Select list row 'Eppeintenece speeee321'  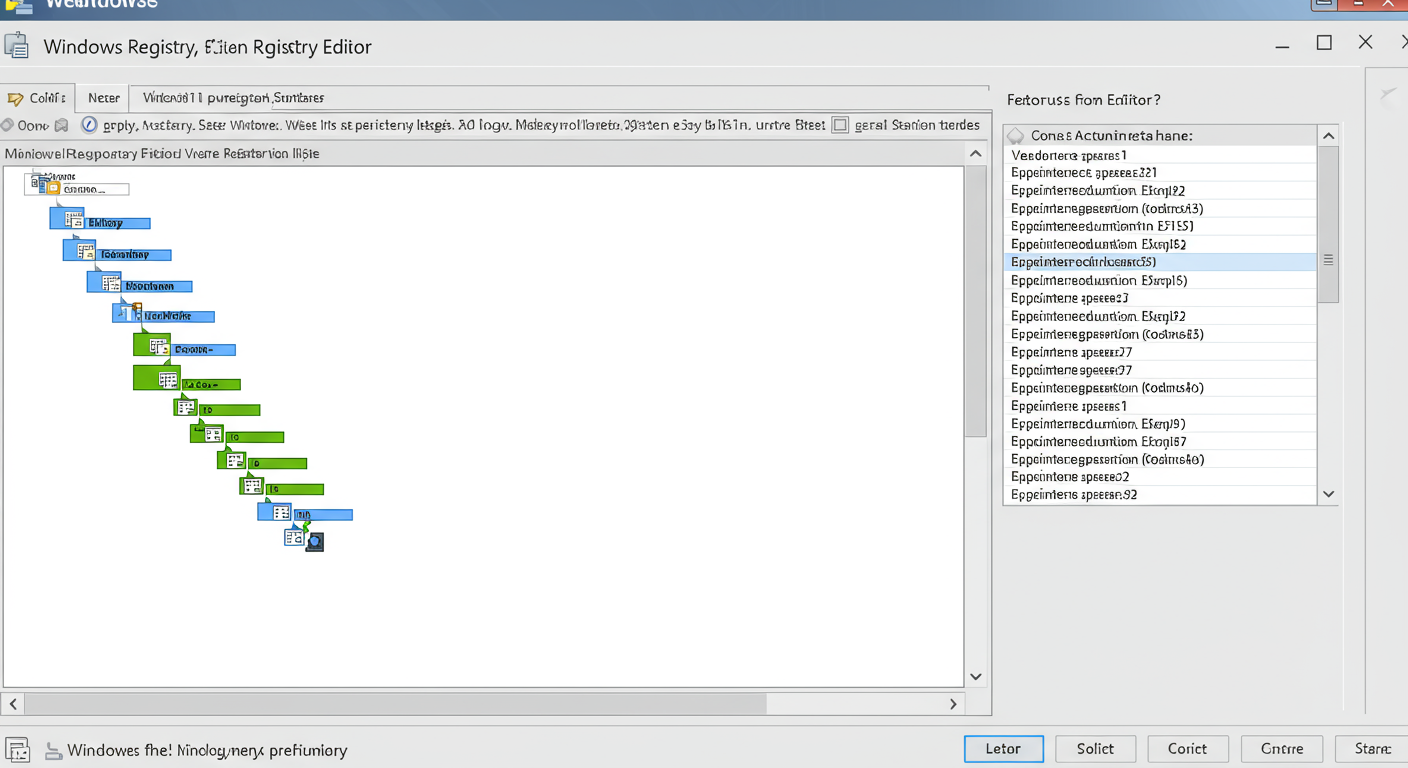1160,173
